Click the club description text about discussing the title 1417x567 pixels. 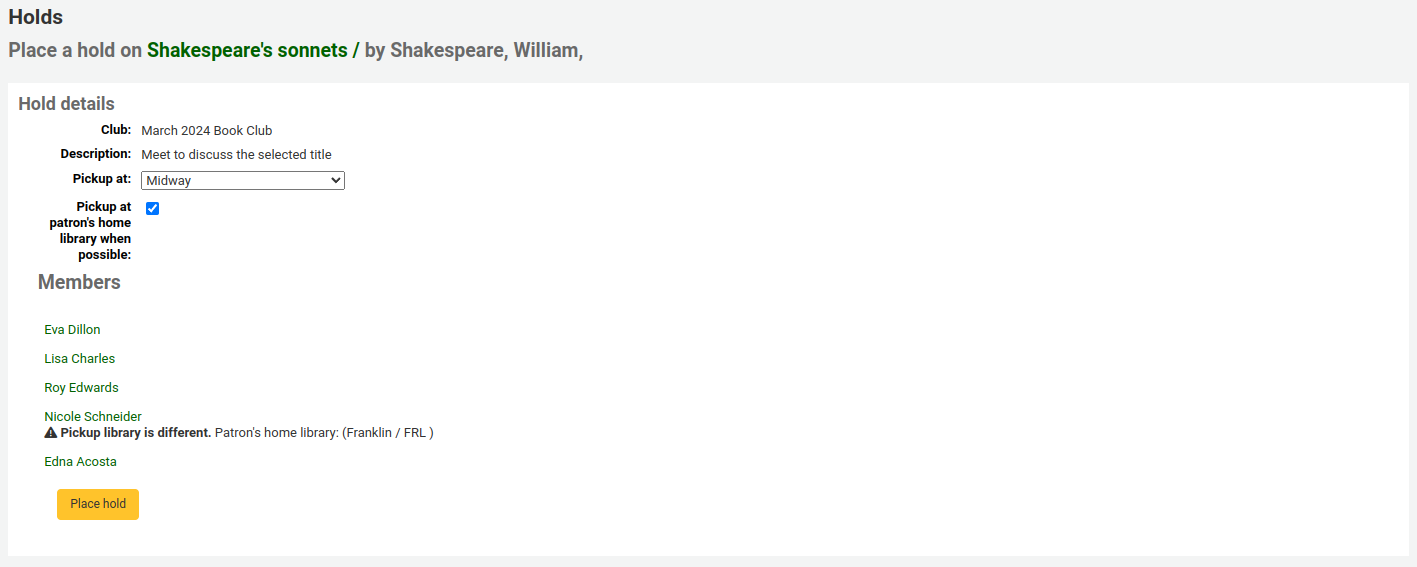[236, 155]
